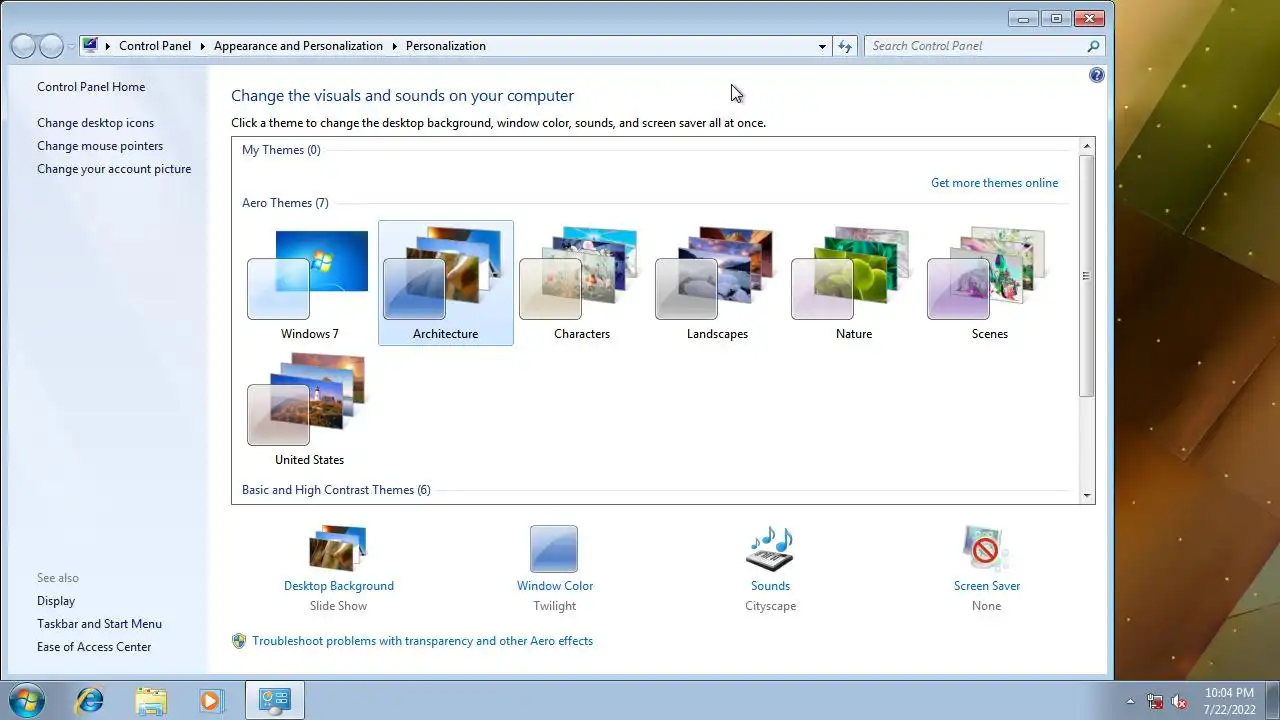1280x720 pixels.
Task: Open Desktop Background settings icon
Action: click(338, 548)
